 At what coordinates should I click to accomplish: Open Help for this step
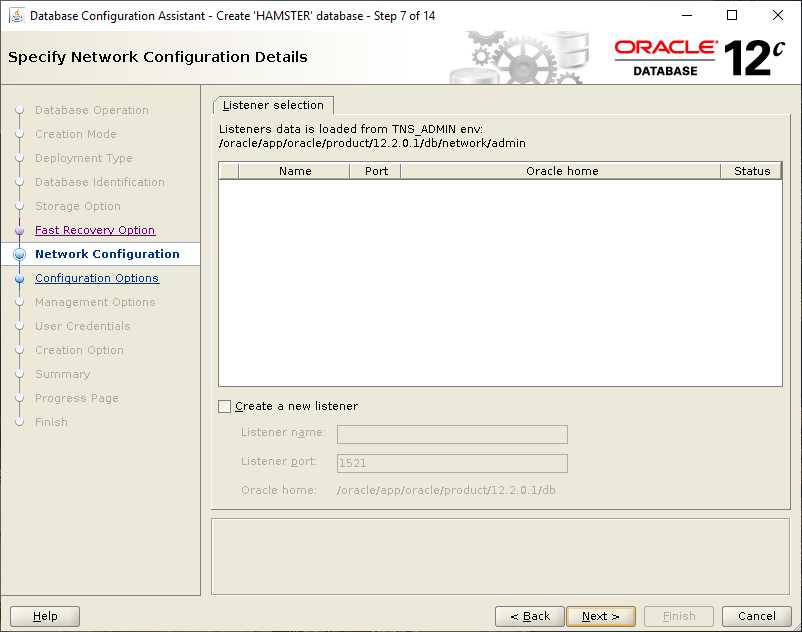click(x=45, y=616)
